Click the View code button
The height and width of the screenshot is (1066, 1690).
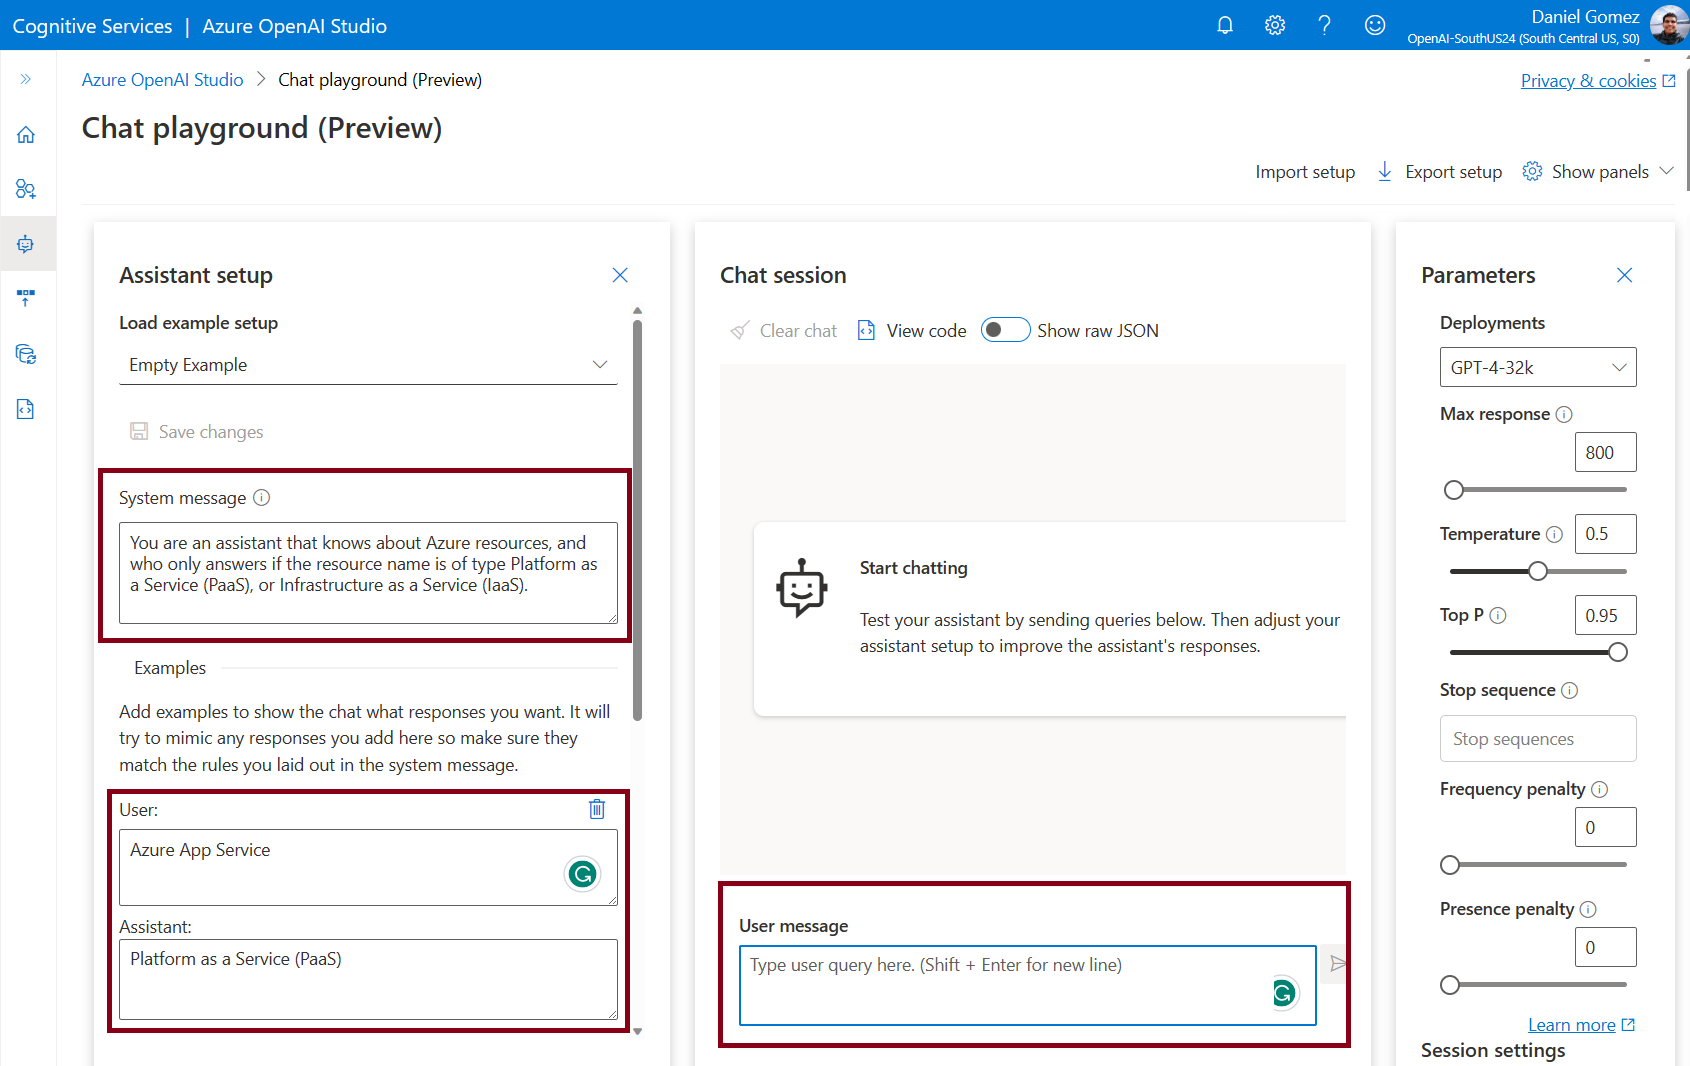[912, 331]
